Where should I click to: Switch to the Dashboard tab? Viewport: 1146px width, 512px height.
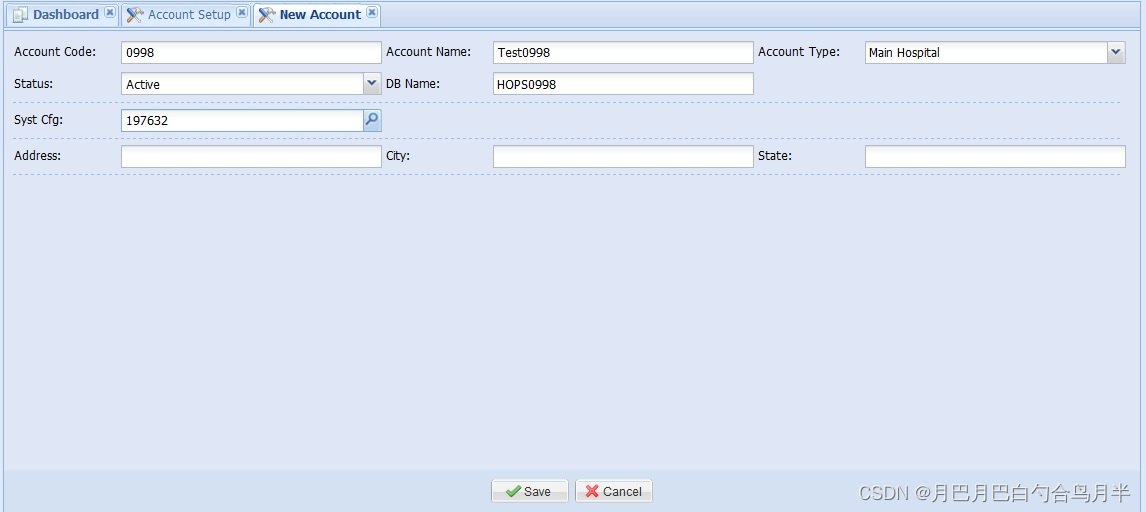(62, 15)
